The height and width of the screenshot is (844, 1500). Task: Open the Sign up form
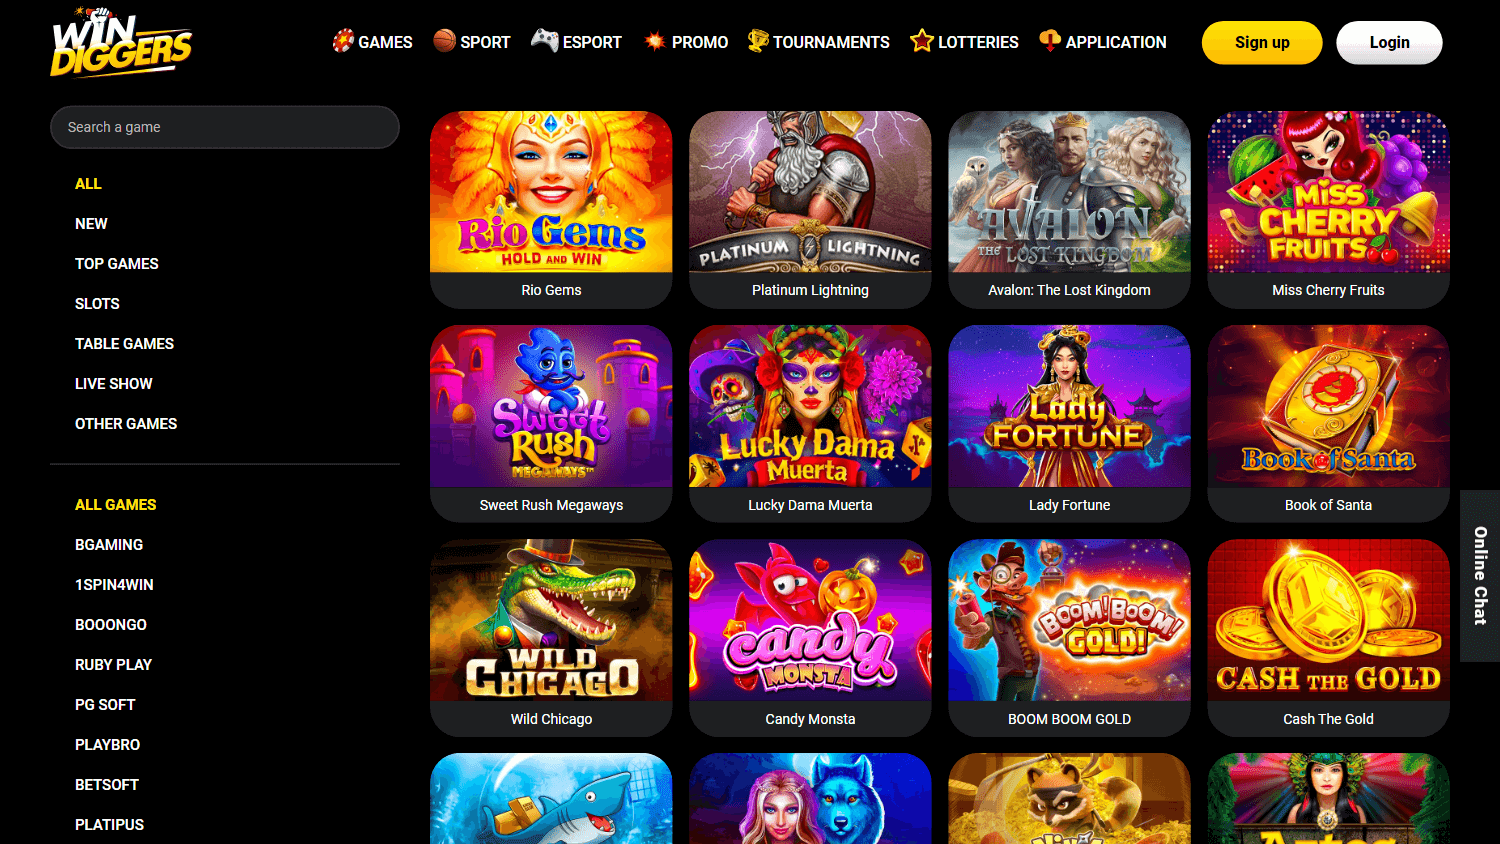click(1262, 42)
